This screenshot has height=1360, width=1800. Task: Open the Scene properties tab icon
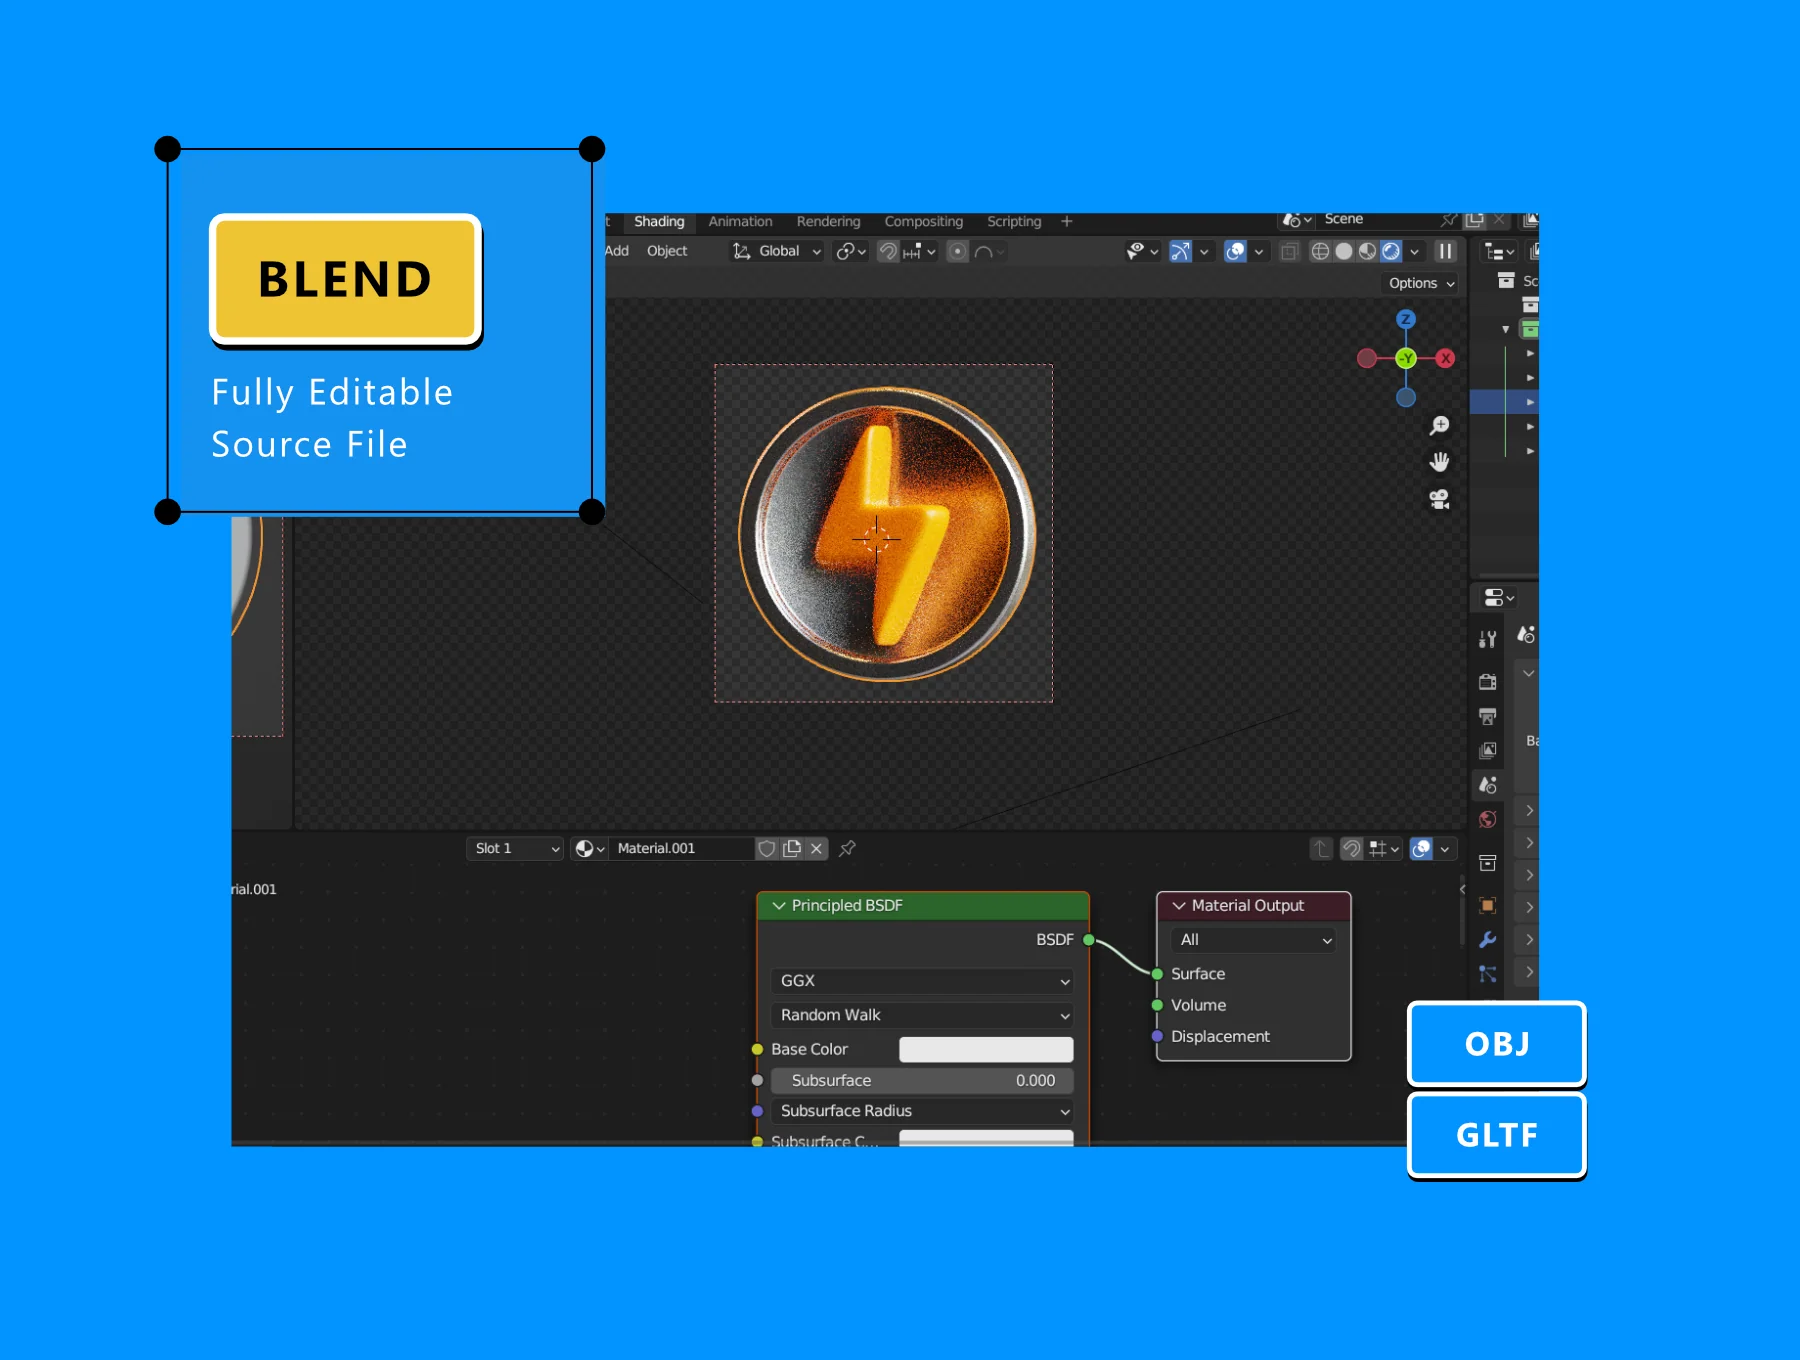[x=1488, y=785]
